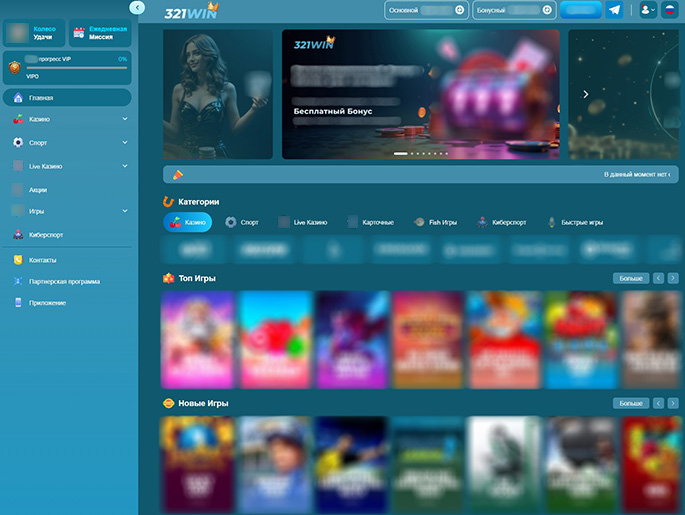
Task: Collapse the left sidebar panel
Action: [137, 8]
